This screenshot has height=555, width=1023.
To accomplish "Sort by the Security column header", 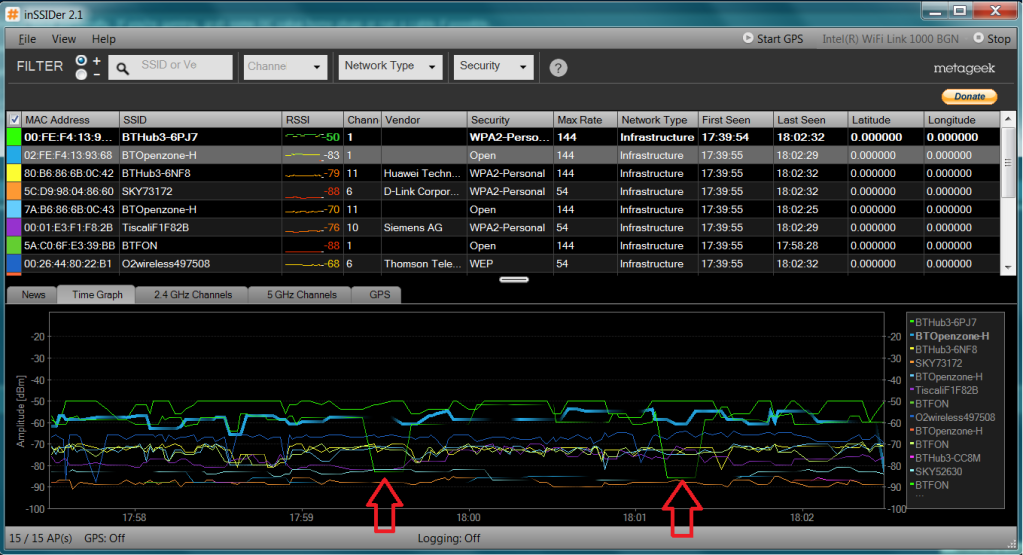I will 510,120.
